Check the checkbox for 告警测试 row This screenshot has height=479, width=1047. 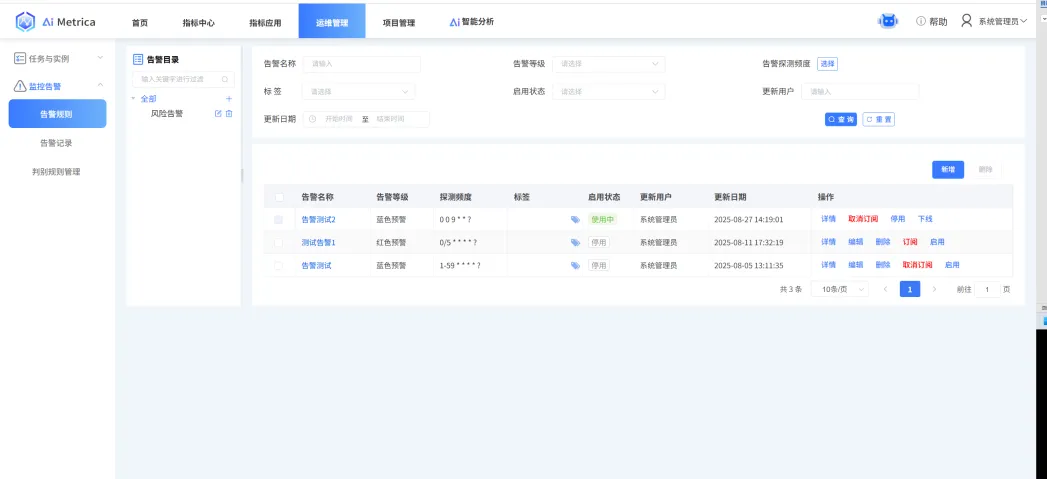tap(279, 265)
